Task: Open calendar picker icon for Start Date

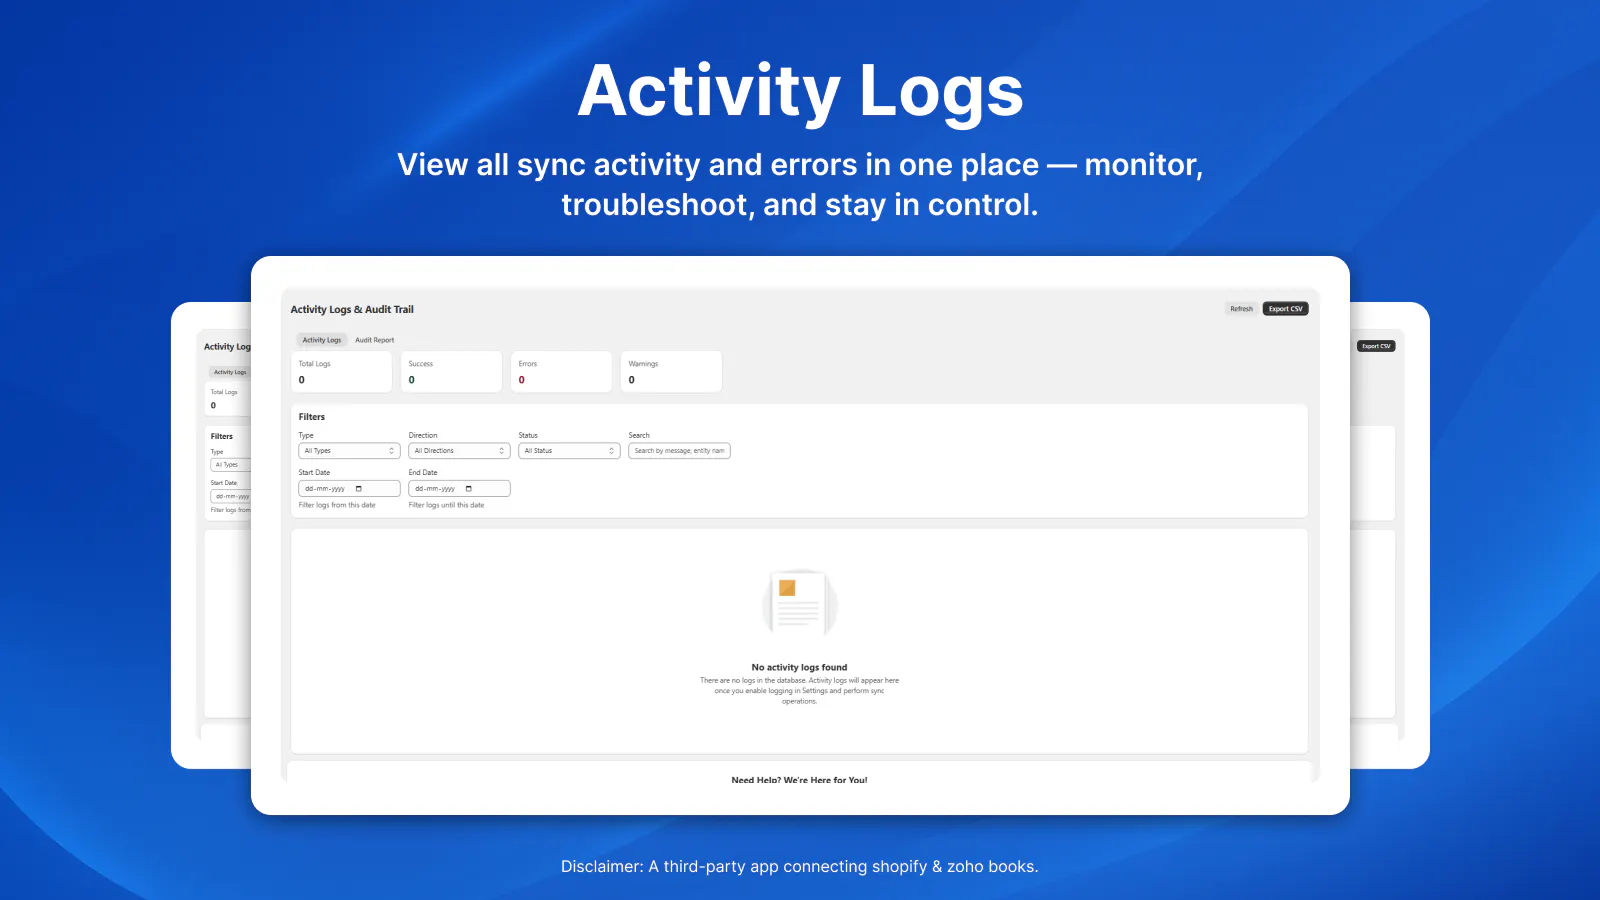Action: click(x=359, y=489)
